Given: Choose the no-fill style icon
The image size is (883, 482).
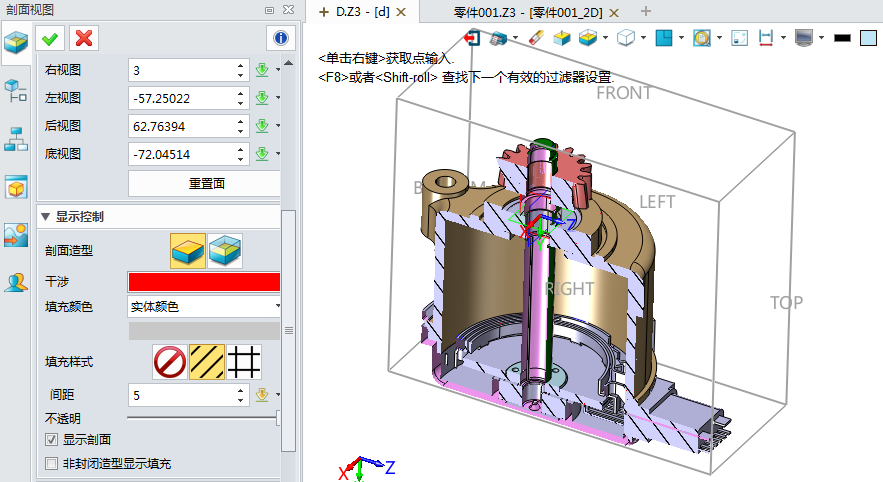Looking at the screenshot, I should click(x=170, y=361).
